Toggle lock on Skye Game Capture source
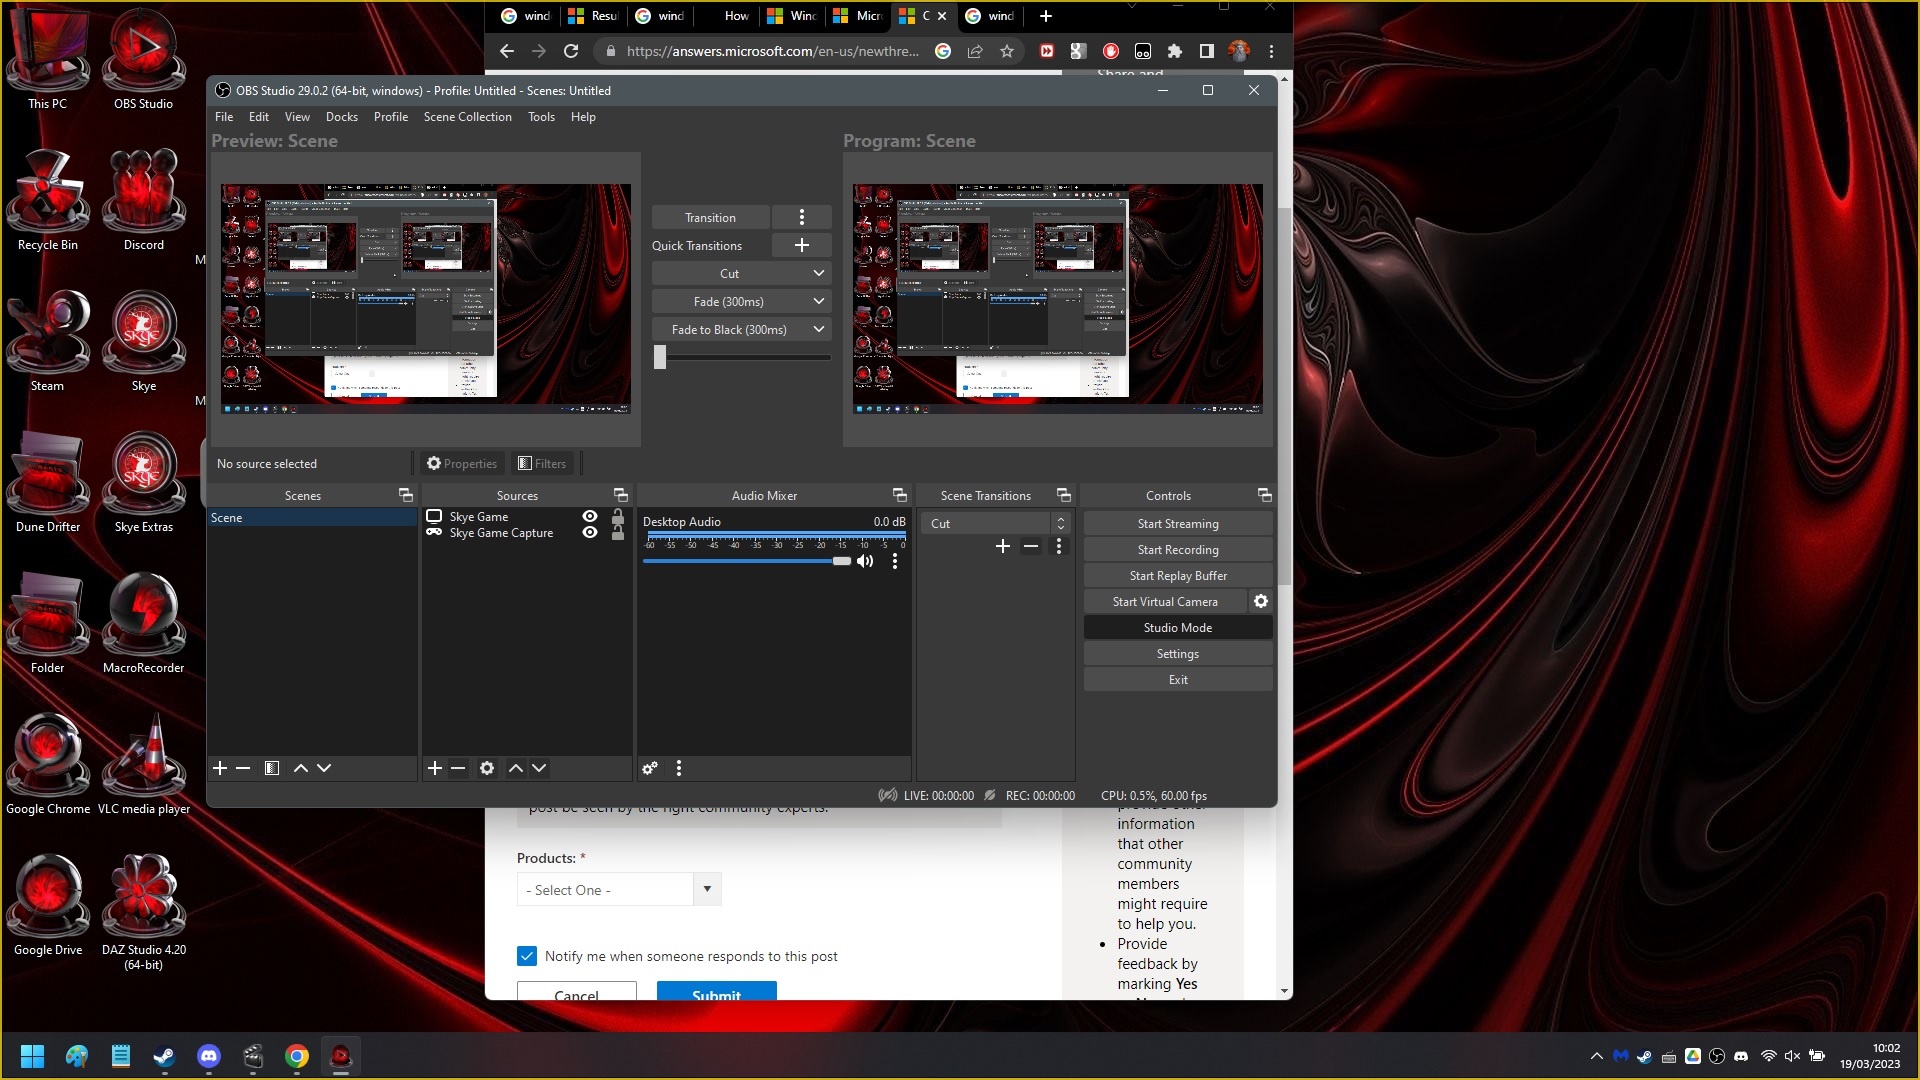This screenshot has width=1920, height=1080. 618,533
